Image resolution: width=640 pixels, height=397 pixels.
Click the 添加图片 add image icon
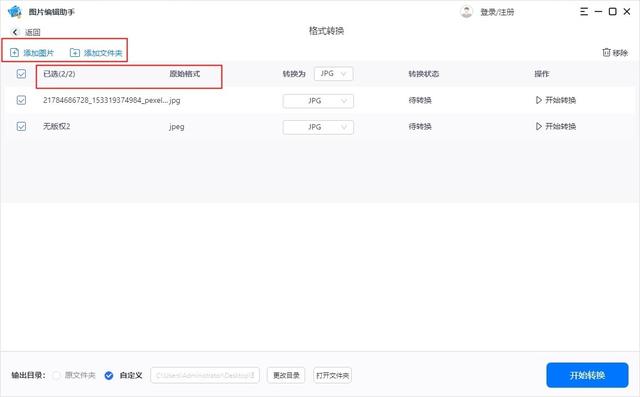tap(14, 53)
